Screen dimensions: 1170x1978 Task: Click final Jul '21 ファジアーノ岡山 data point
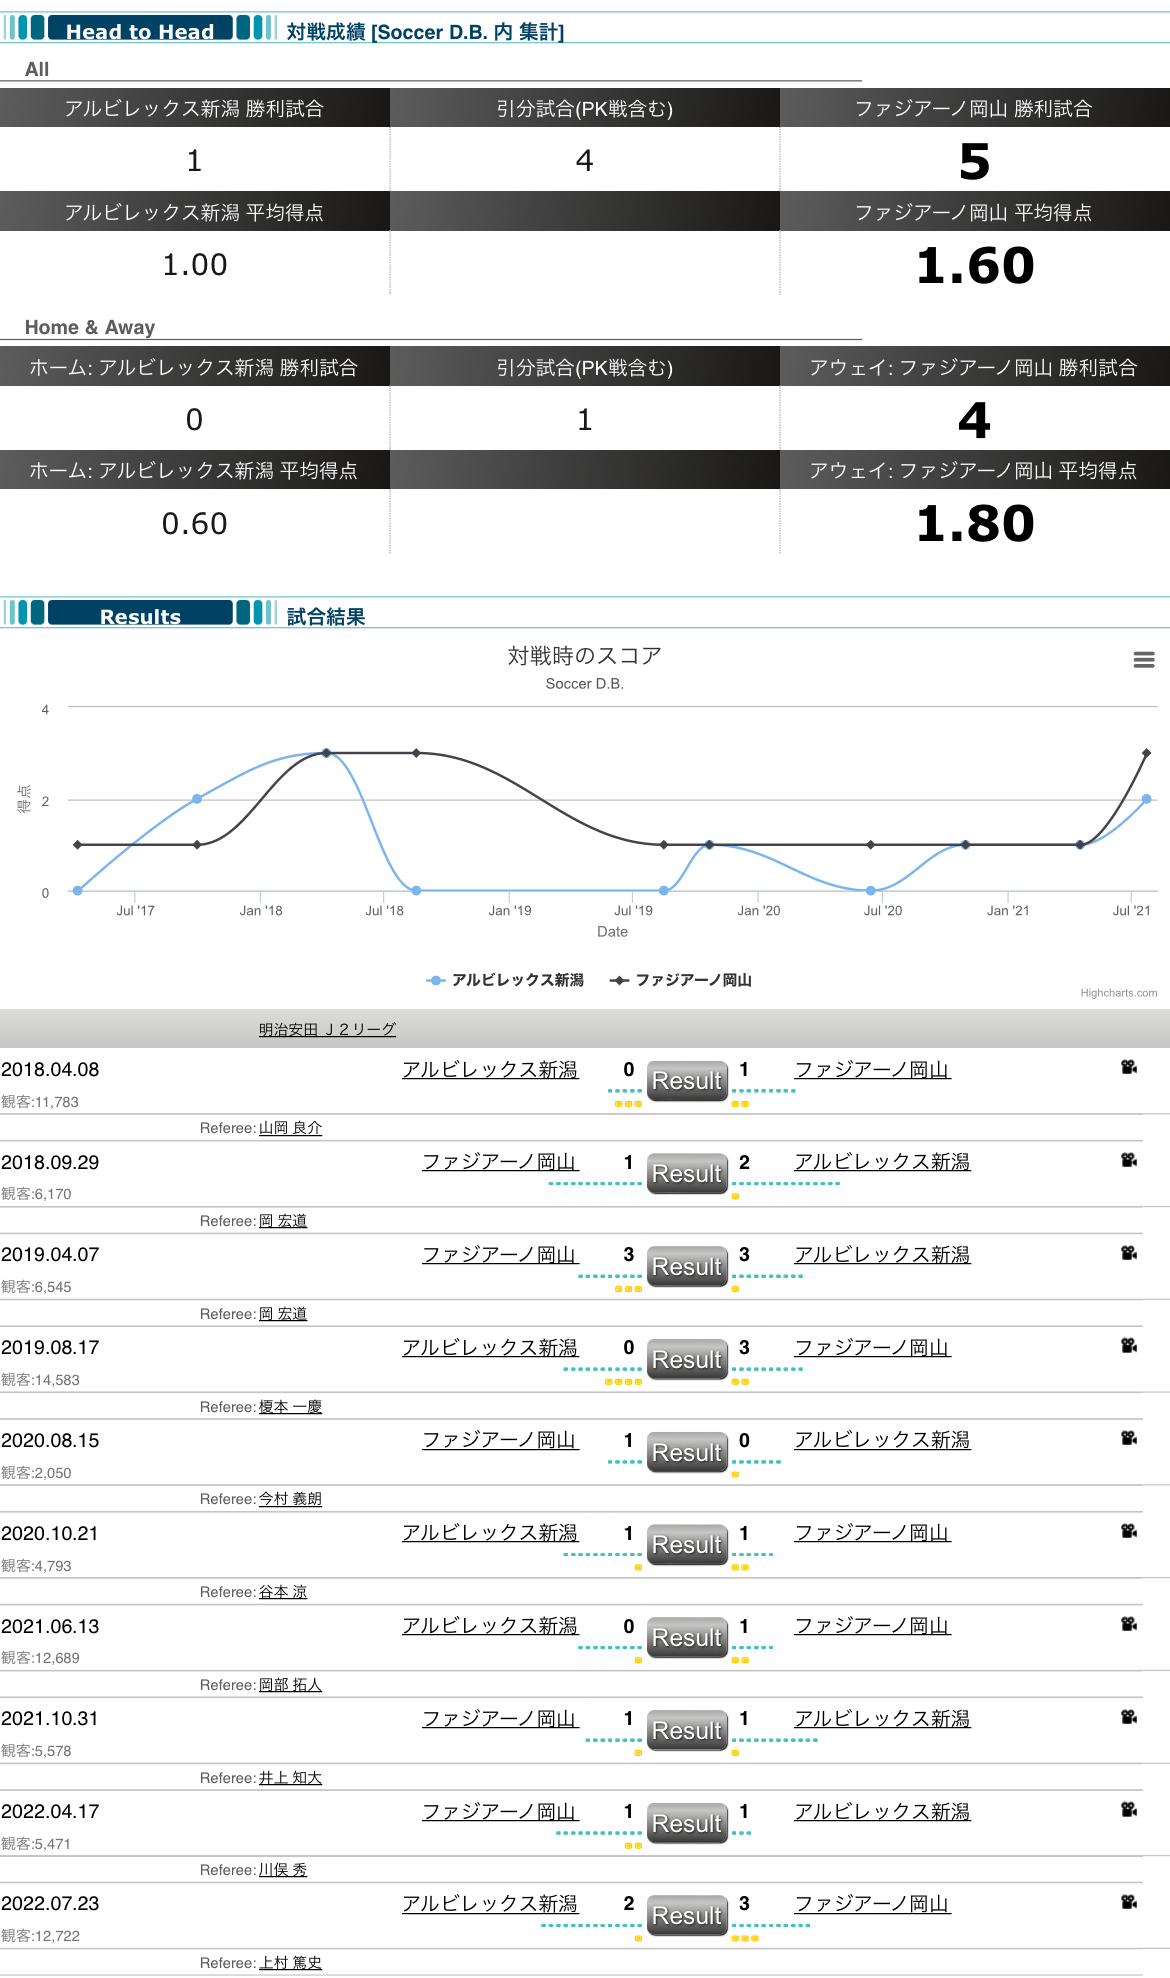point(1146,753)
